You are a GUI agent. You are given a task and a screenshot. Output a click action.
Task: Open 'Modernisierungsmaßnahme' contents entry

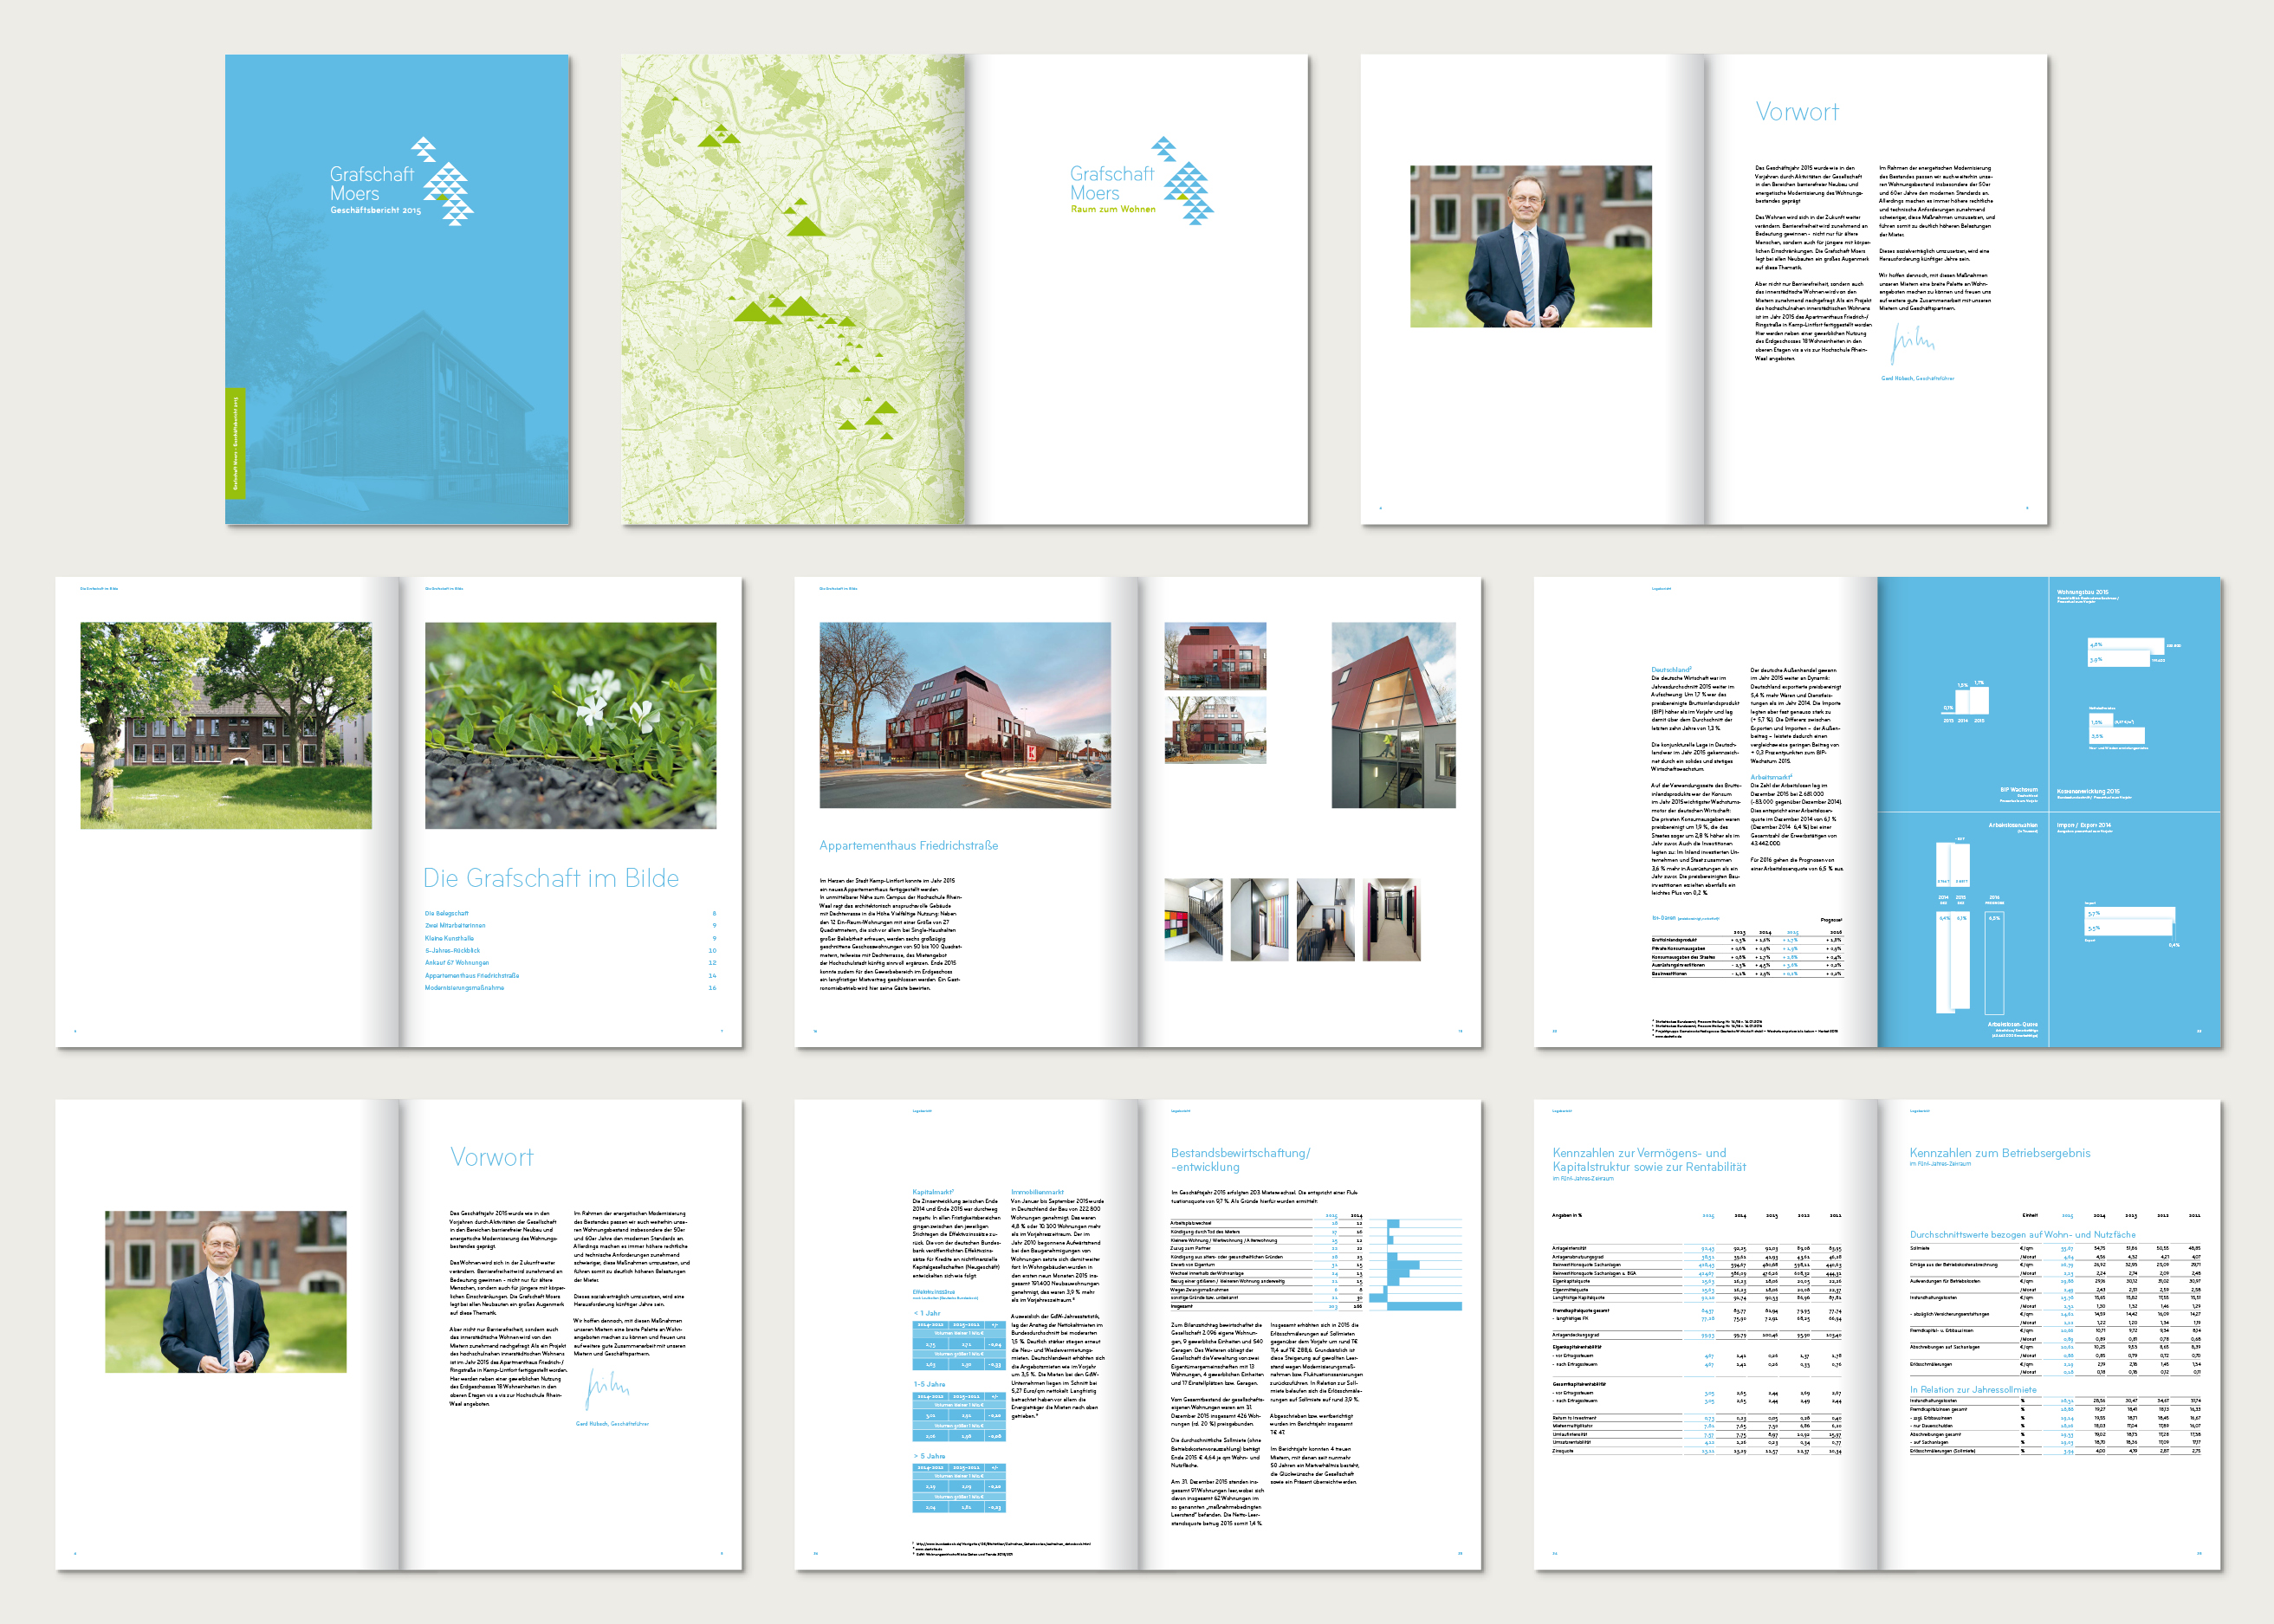464,987
